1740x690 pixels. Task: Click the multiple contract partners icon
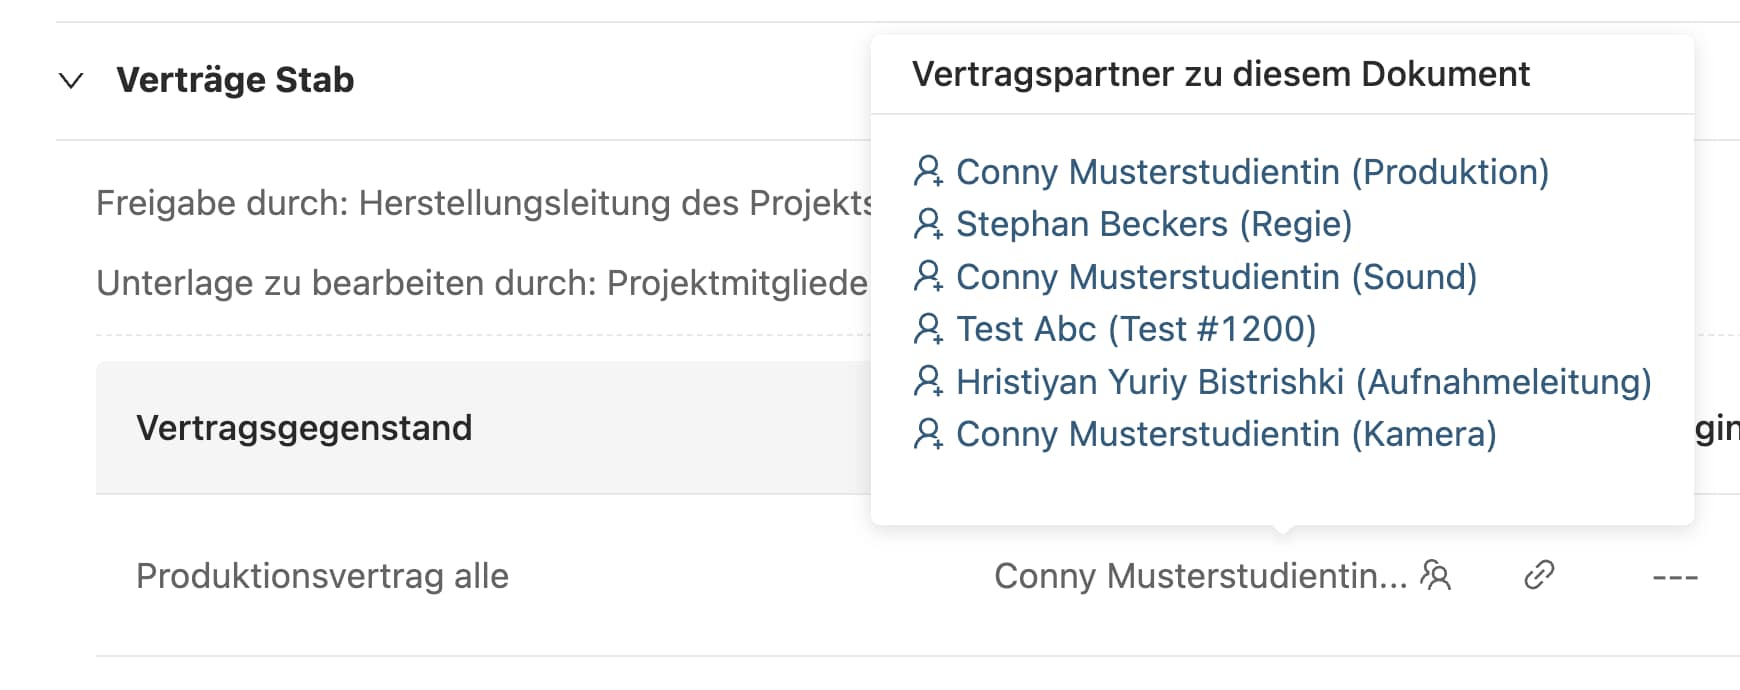pos(1436,576)
